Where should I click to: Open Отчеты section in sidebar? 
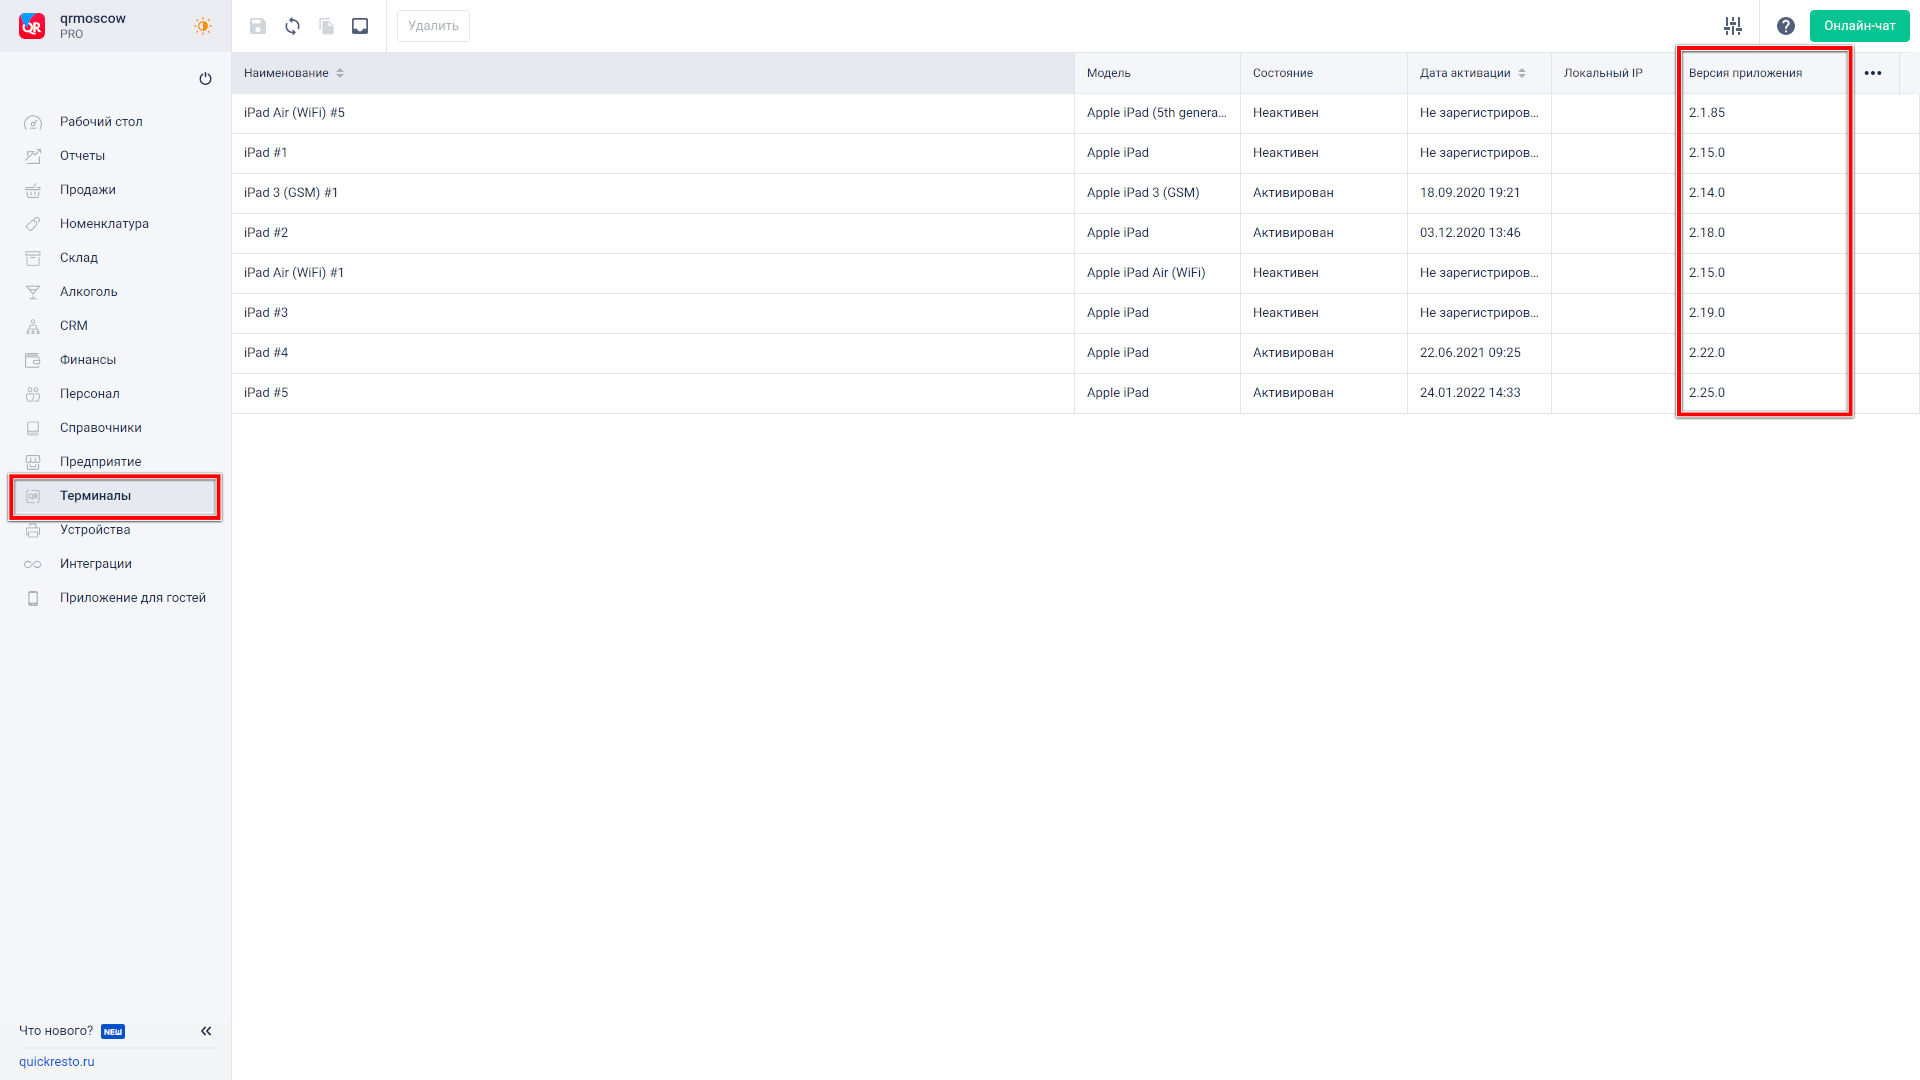[x=82, y=156]
